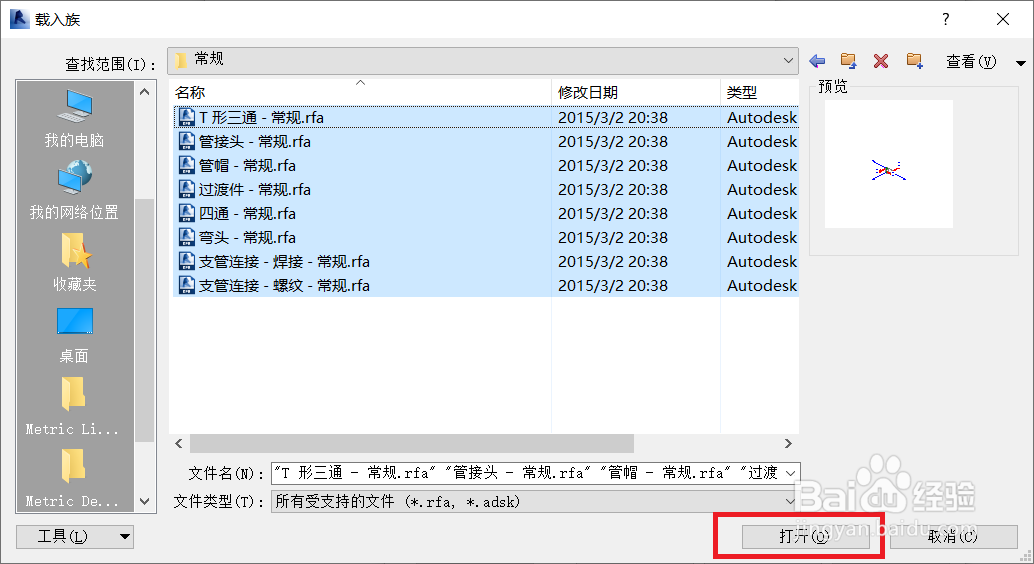The image size is (1034, 564).
Task: Click the Revit family icon of 管帽 - 常规.rfa
Action: tap(187, 166)
